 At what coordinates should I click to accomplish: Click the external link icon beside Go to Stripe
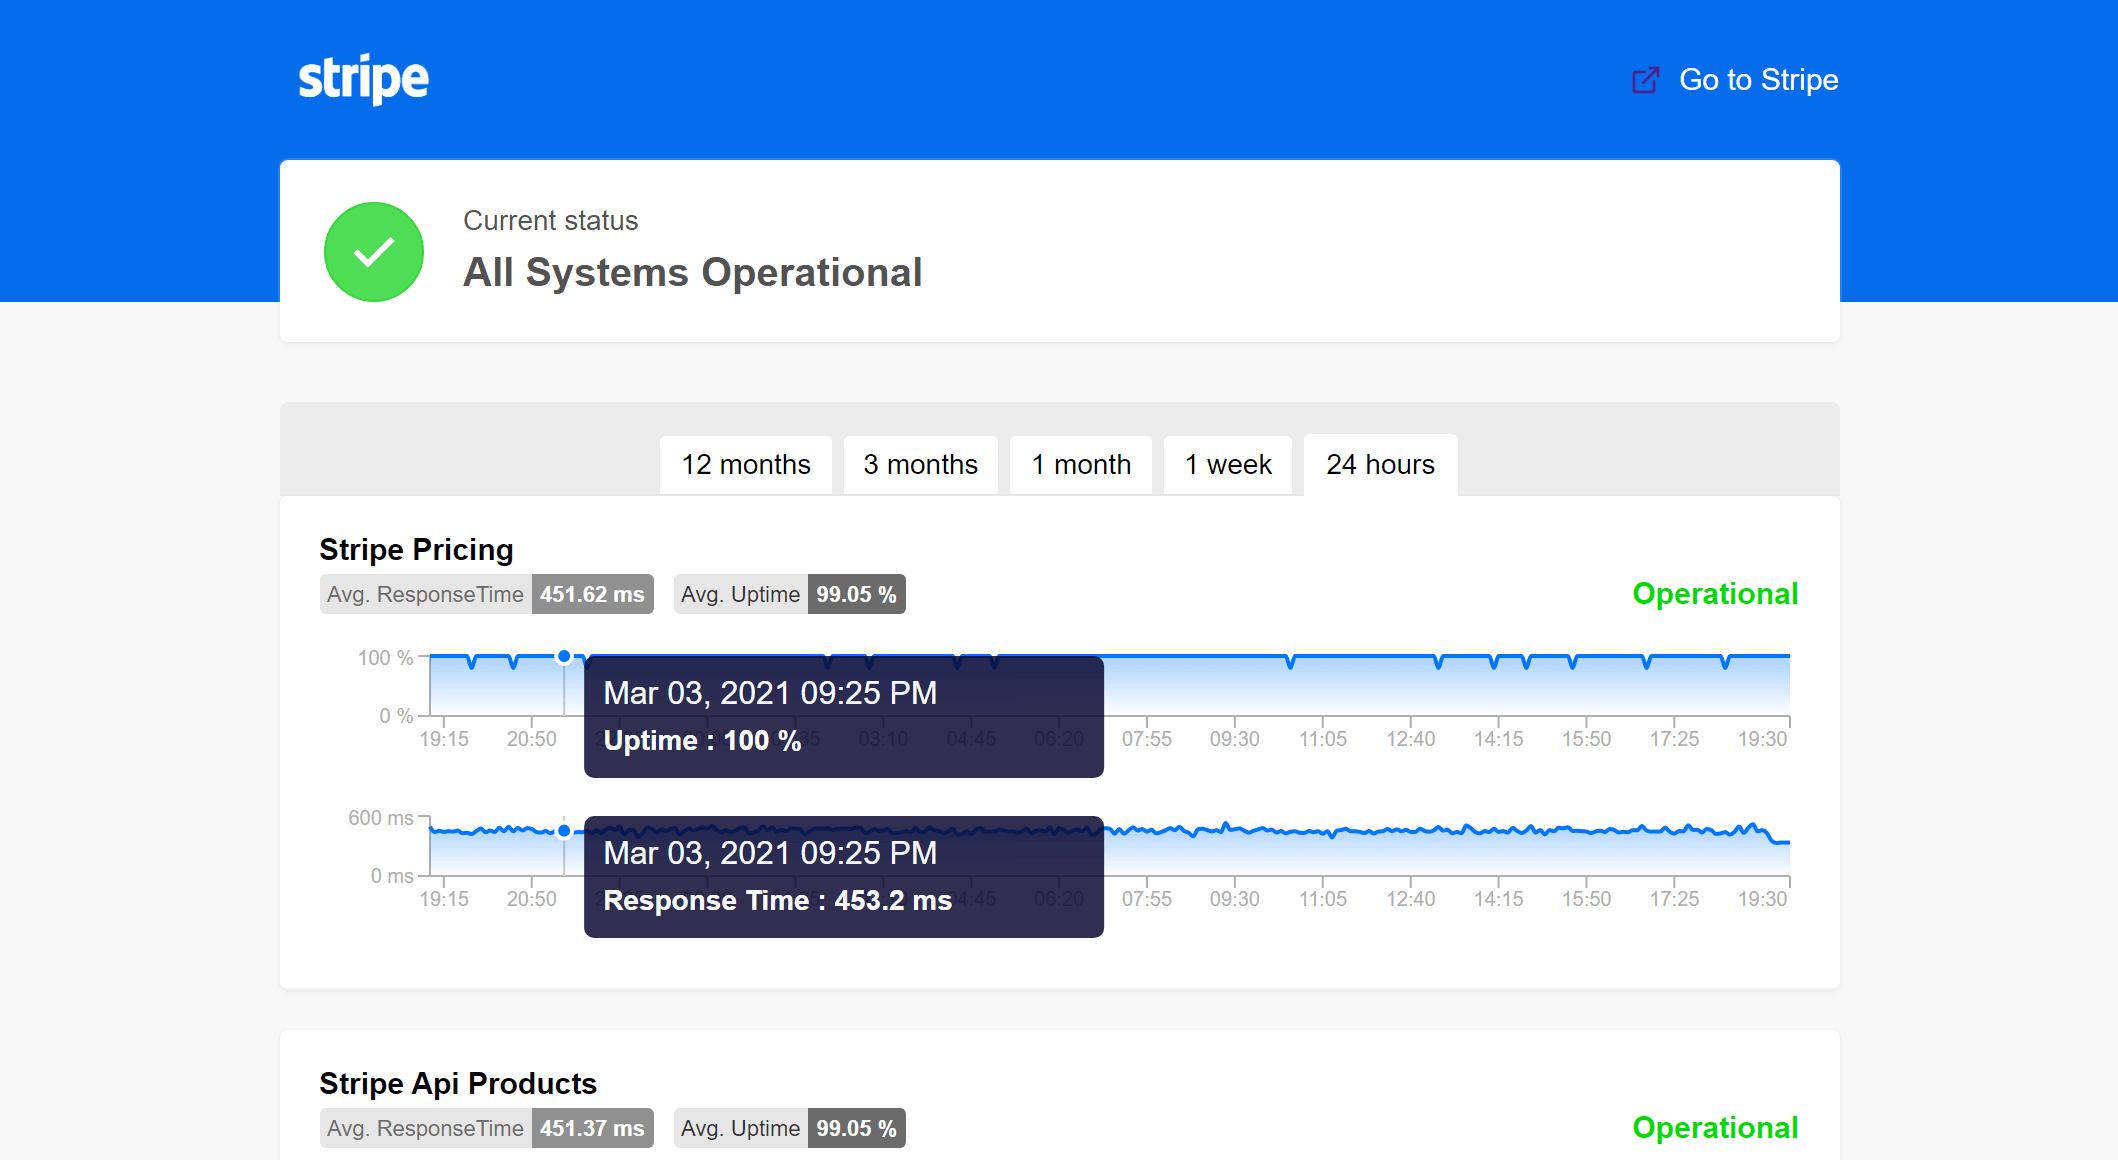[1646, 80]
